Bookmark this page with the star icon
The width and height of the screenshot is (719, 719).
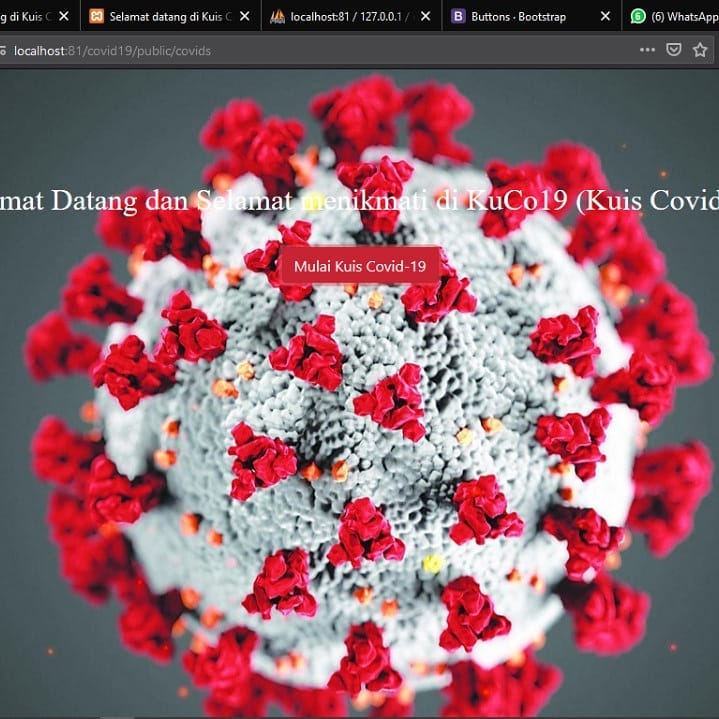click(x=700, y=50)
